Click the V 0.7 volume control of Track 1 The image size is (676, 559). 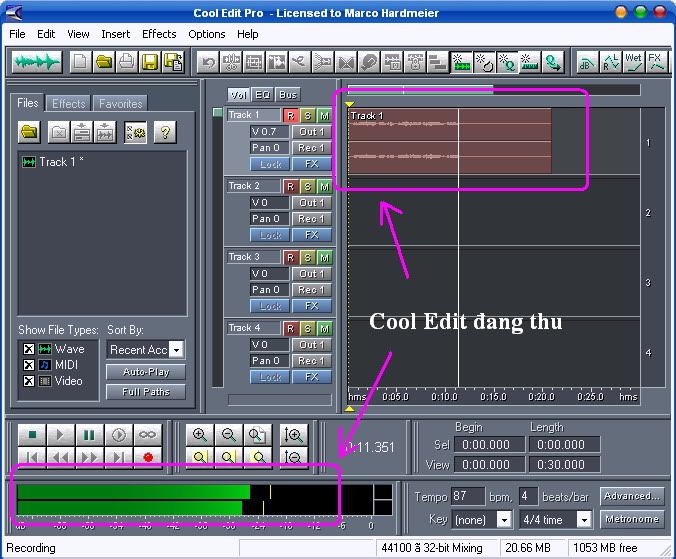click(269, 132)
